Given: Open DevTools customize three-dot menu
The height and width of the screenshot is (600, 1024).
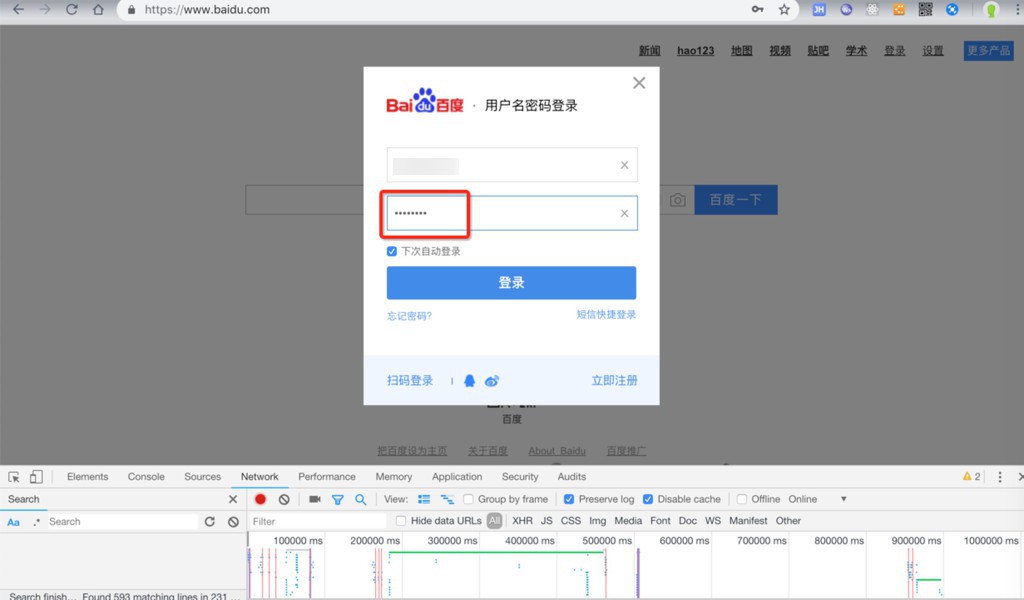Looking at the screenshot, I should pos(1000,477).
